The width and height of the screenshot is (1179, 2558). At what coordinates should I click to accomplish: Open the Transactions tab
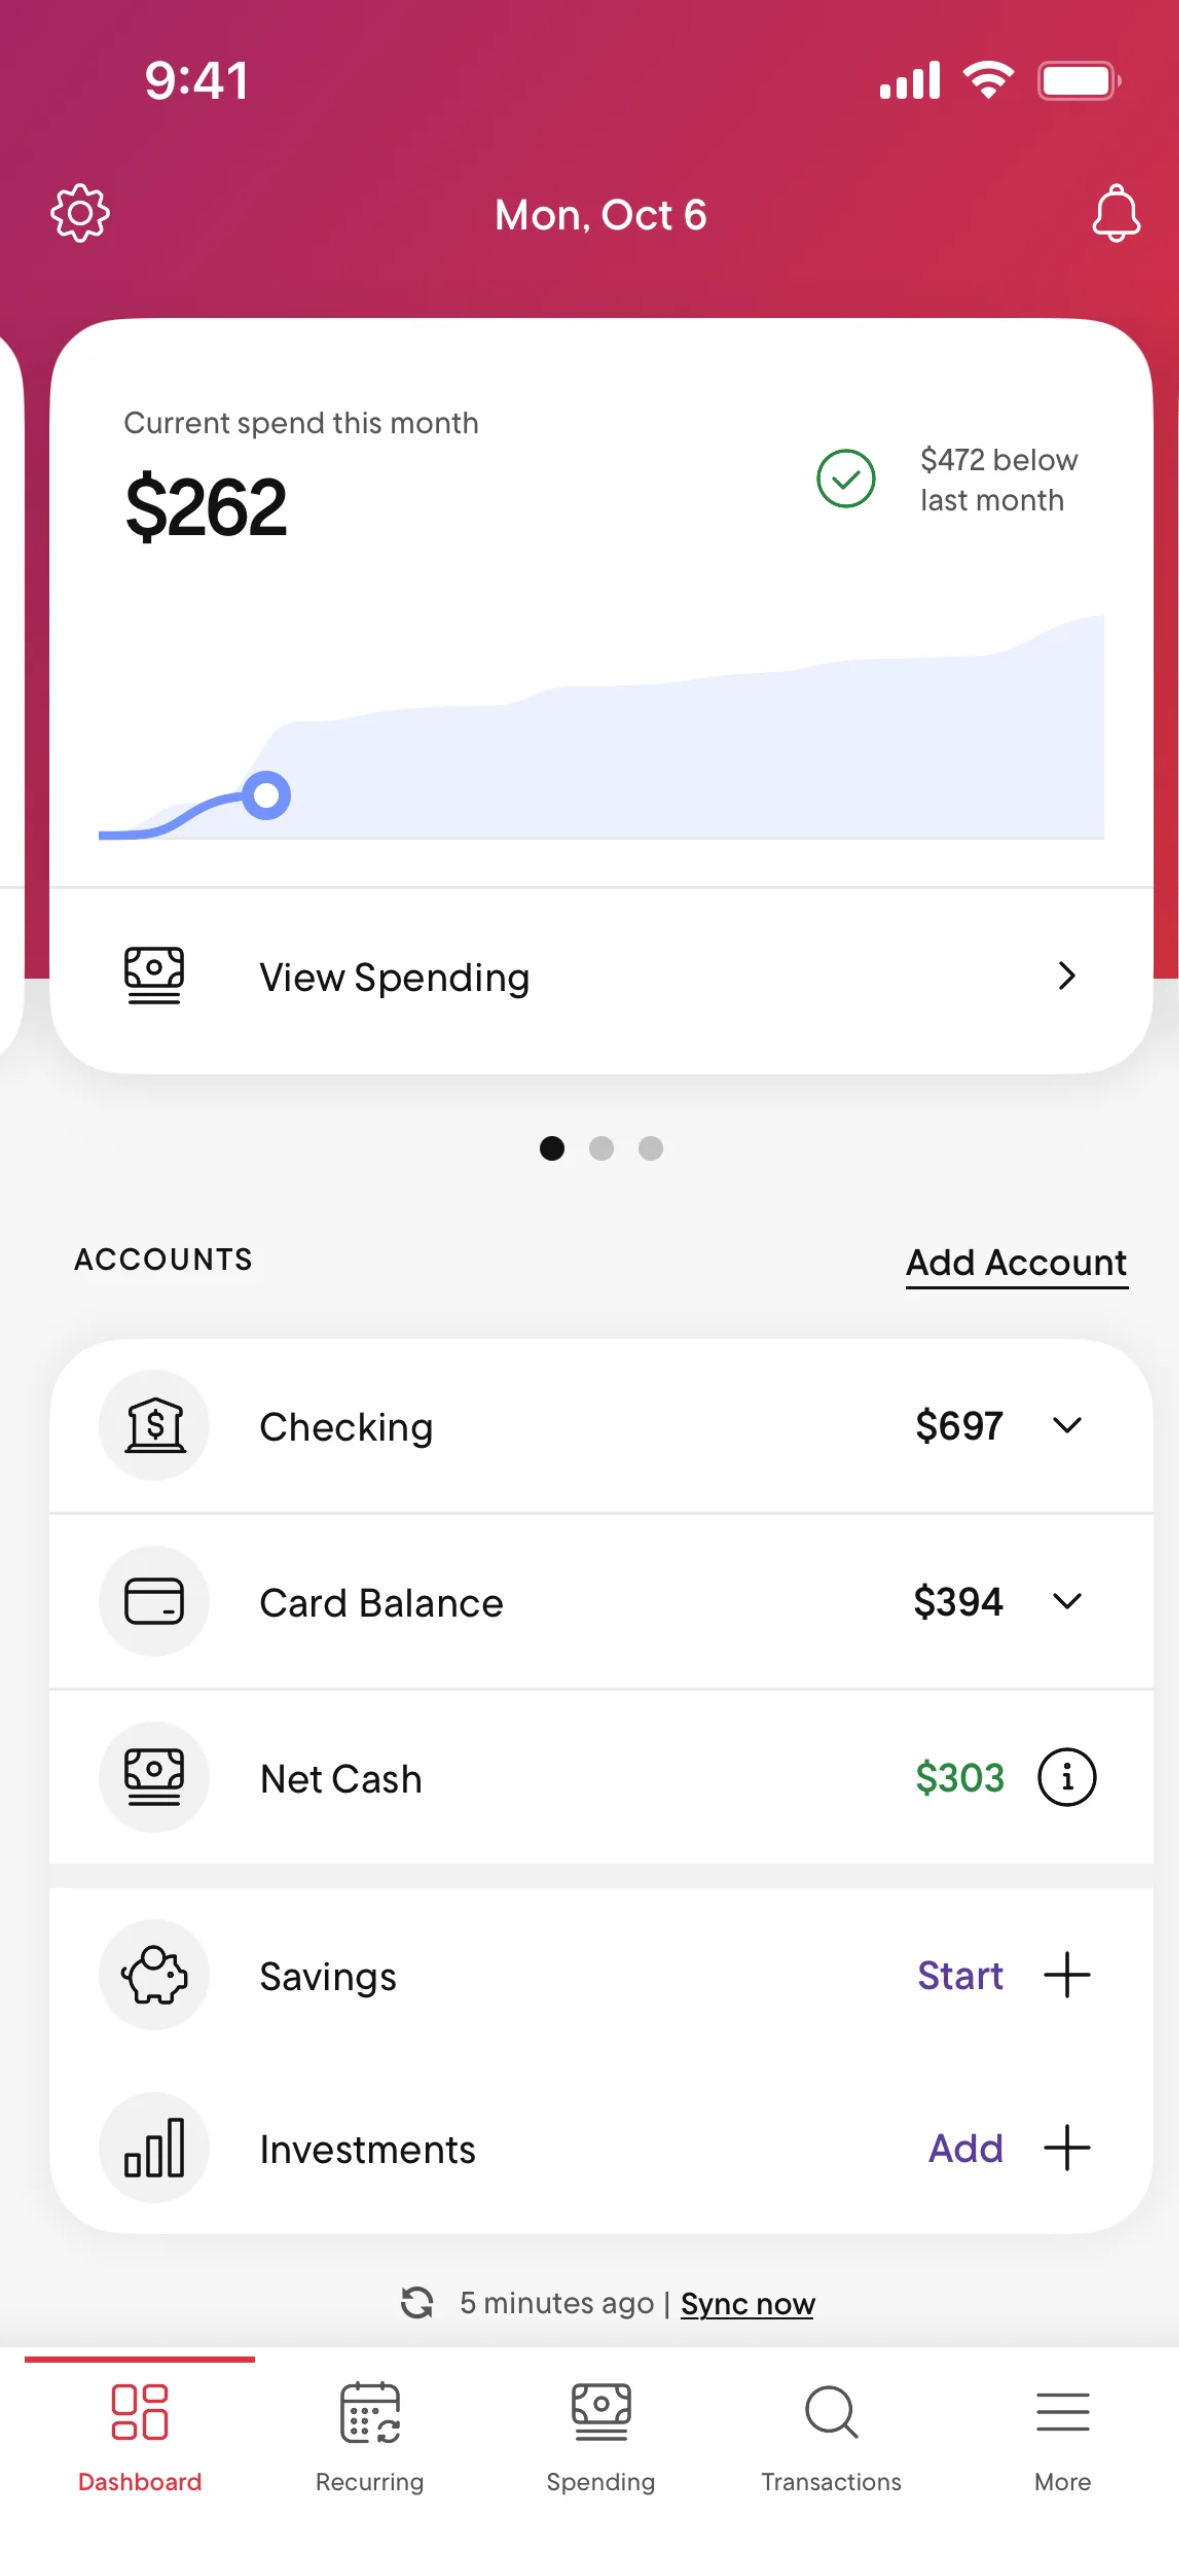pyautogui.click(x=831, y=2435)
